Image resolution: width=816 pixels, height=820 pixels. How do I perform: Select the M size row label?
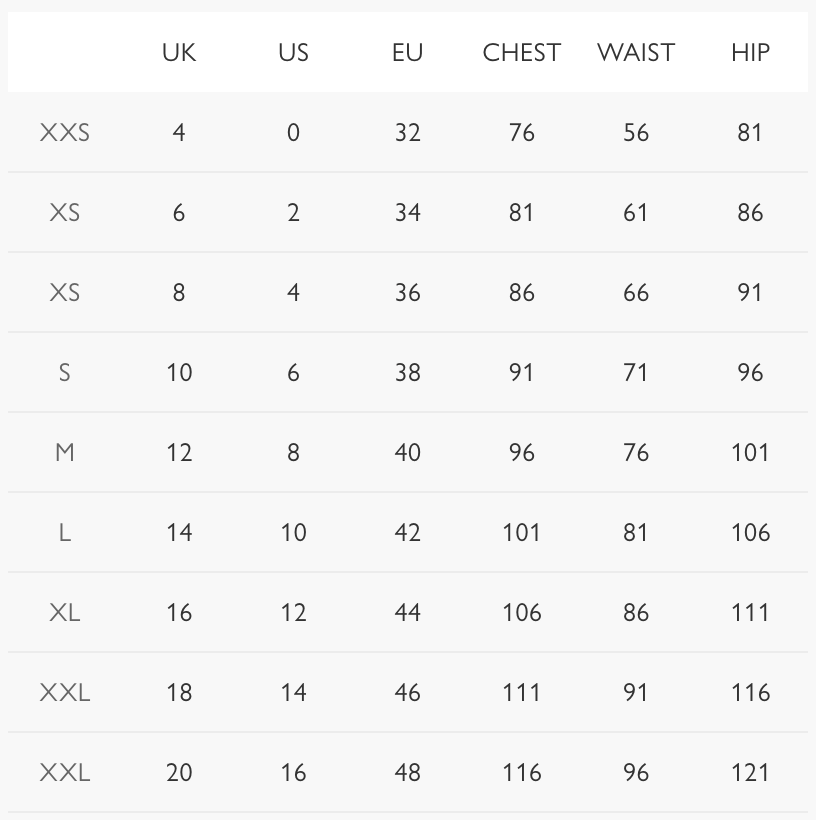point(65,452)
